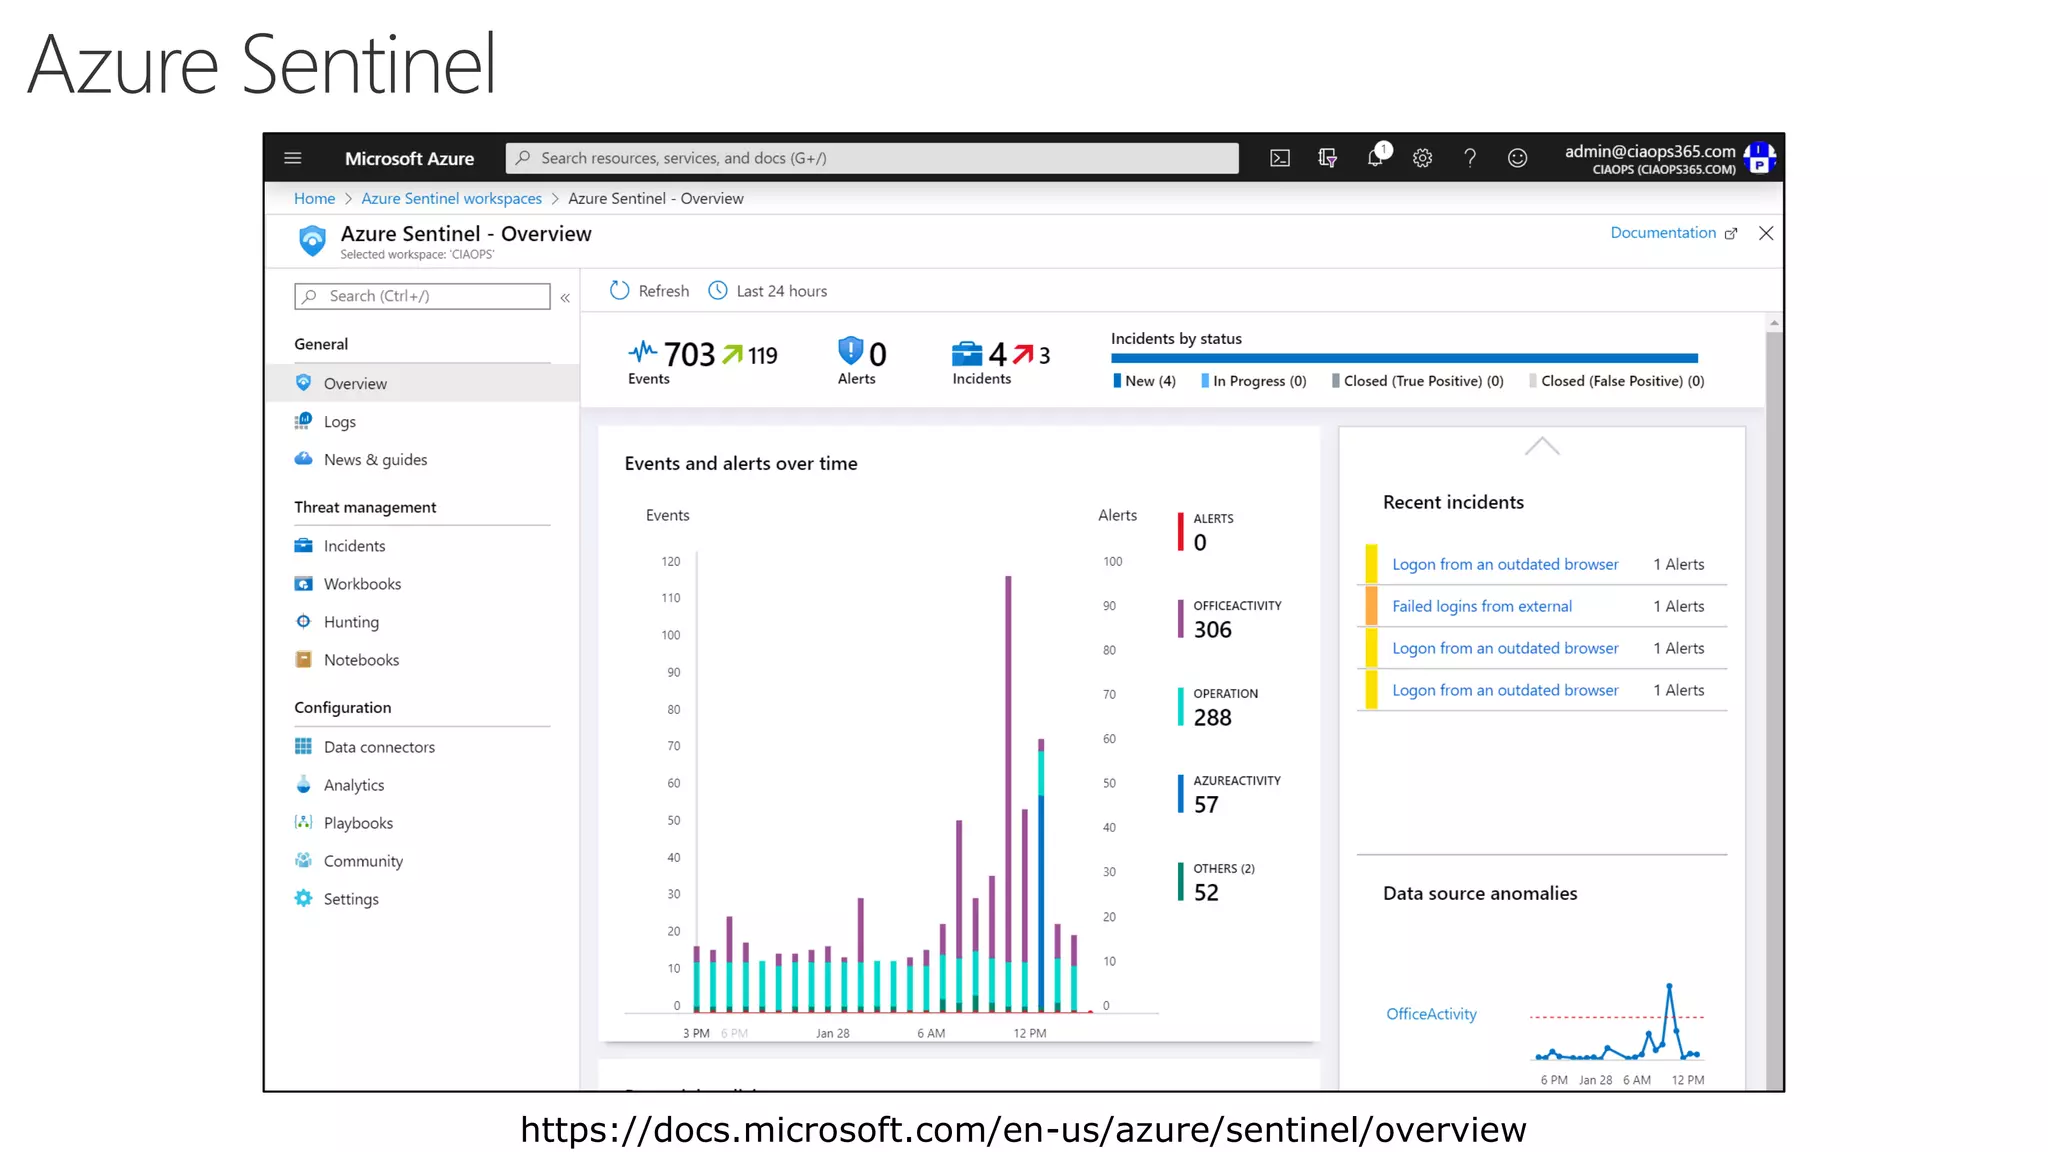Collapse the Recent incidents panel chevron
This screenshot has height=1152, width=2048.
(1542, 446)
